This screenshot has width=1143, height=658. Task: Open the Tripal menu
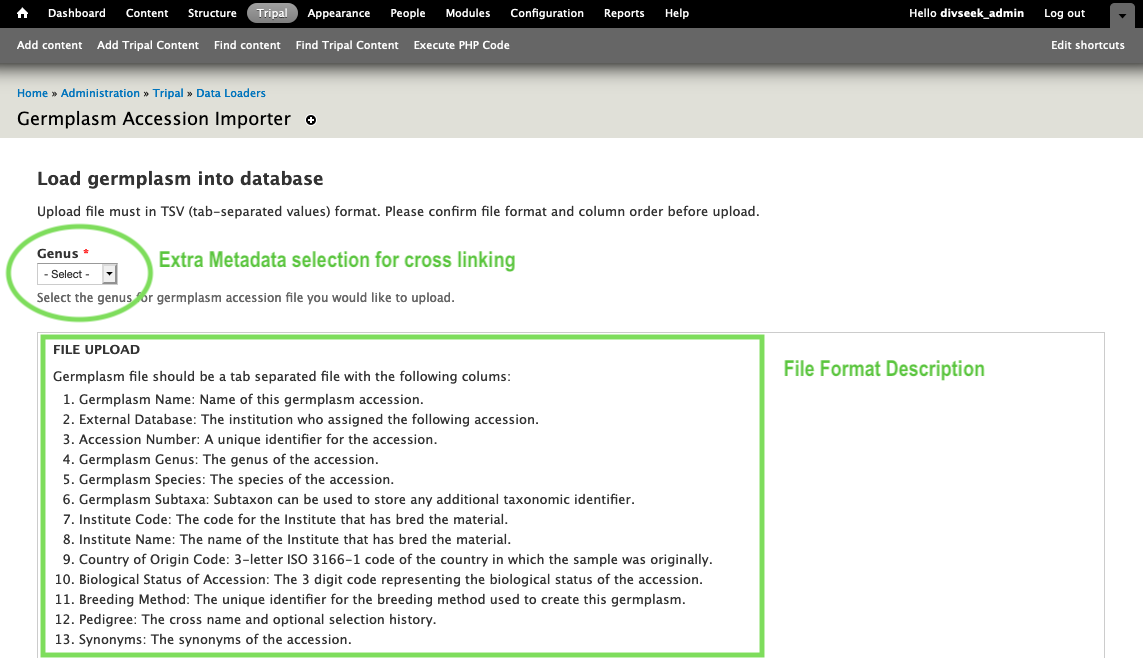pos(272,13)
